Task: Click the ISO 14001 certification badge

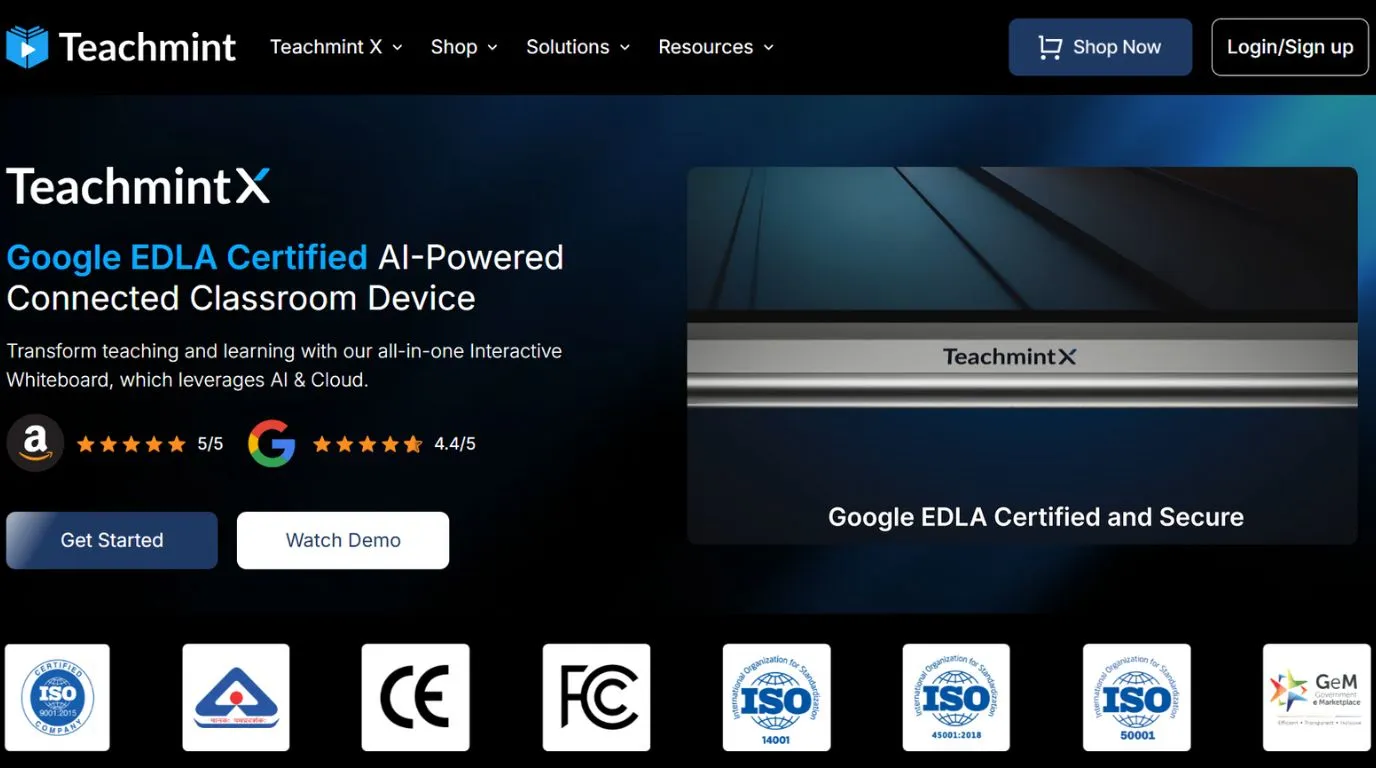Action: tap(776, 697)
